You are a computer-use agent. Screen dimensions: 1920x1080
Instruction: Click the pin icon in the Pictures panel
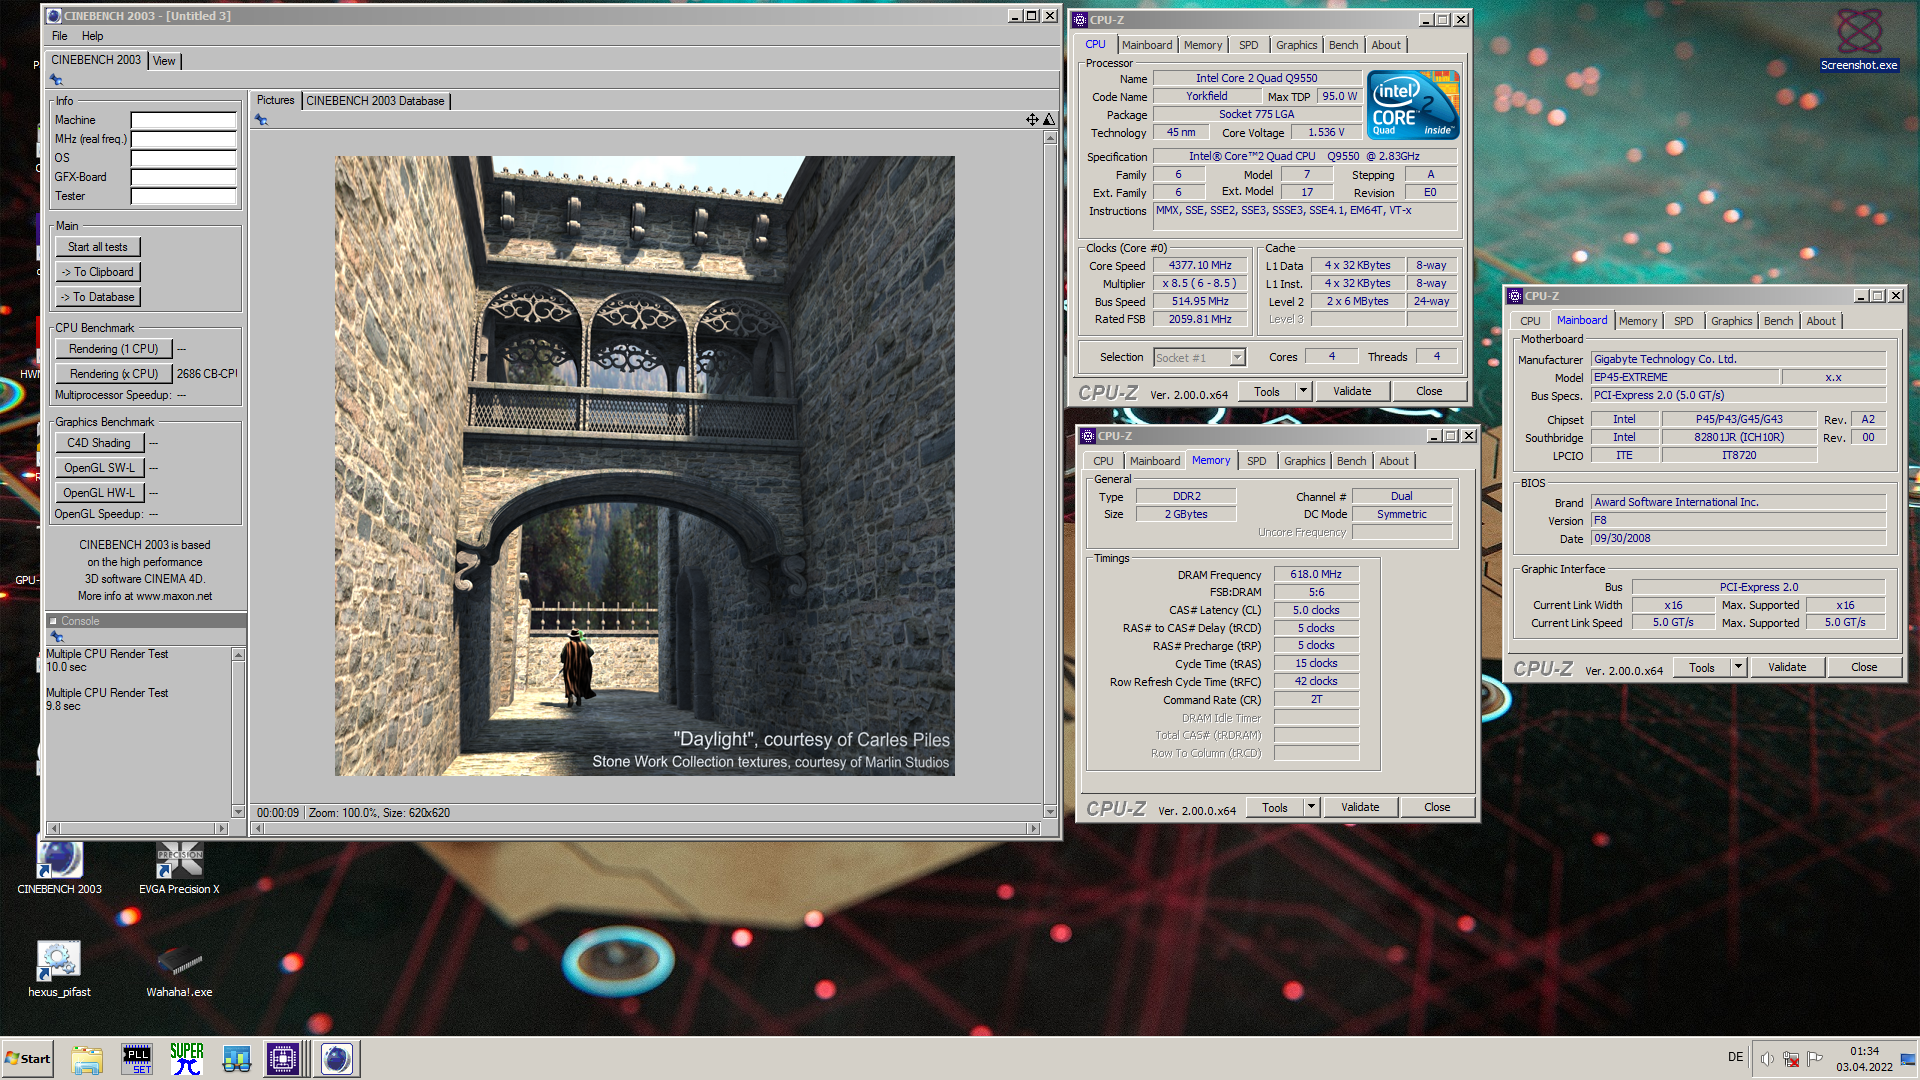click(261, 120)
